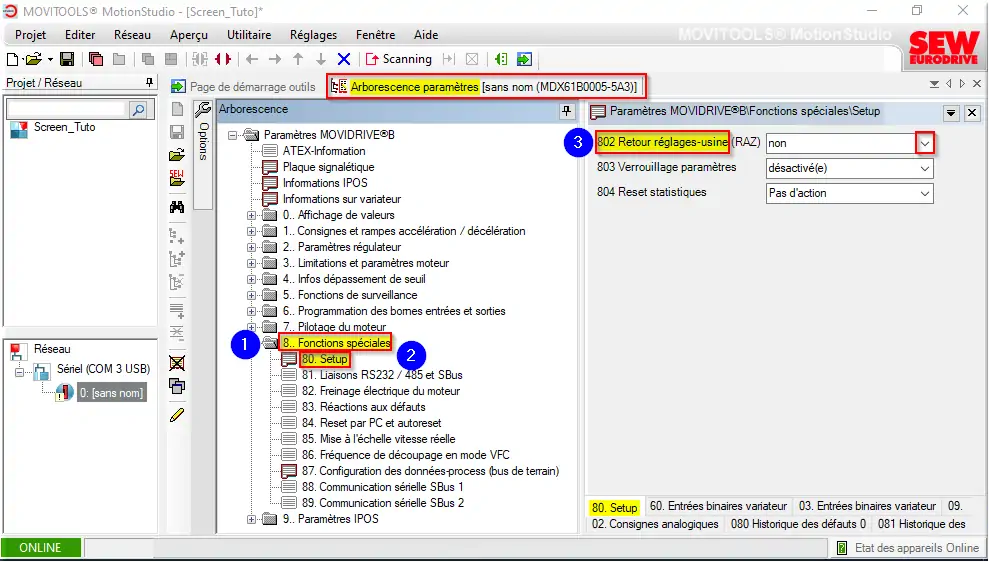Screen dimensions: 989x562
Task: Select ATEX-Information tree item
Action: (x=324, y=151)
